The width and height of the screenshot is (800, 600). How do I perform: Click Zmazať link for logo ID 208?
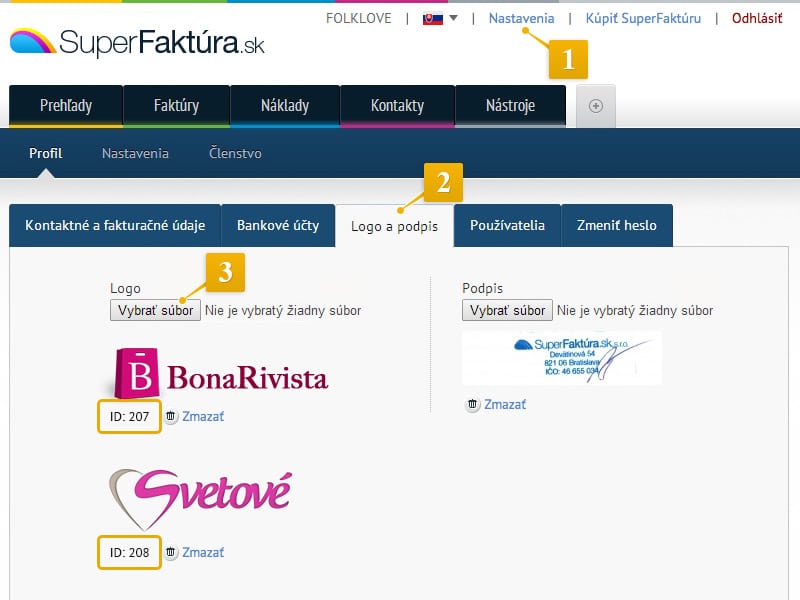click(x=203, y=552)
